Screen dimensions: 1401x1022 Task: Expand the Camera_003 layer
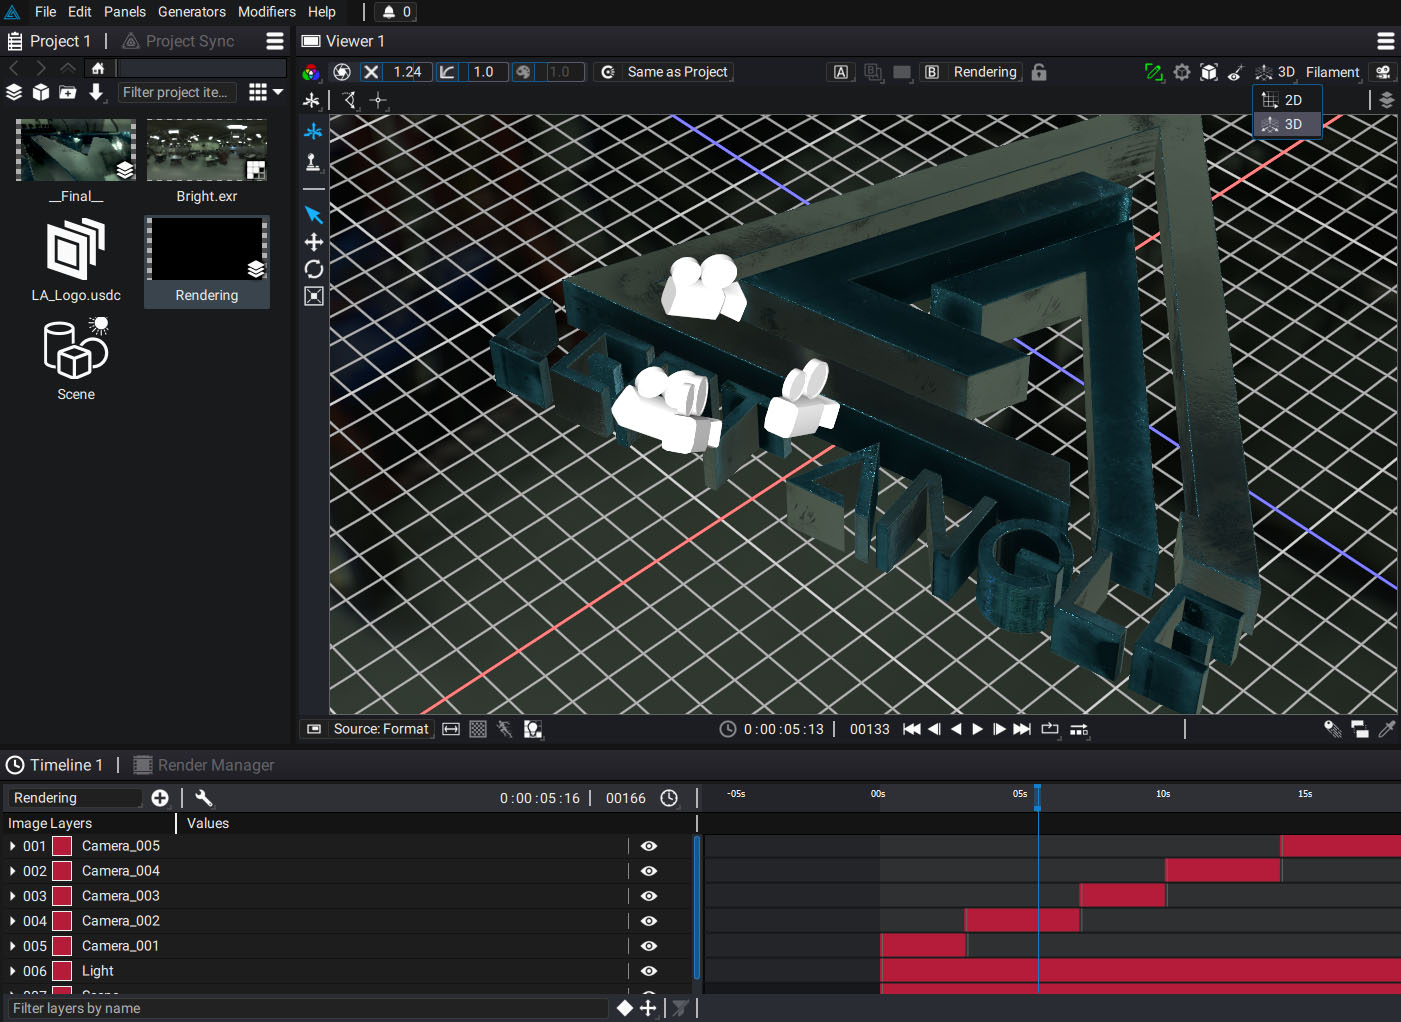coord(12,896)
